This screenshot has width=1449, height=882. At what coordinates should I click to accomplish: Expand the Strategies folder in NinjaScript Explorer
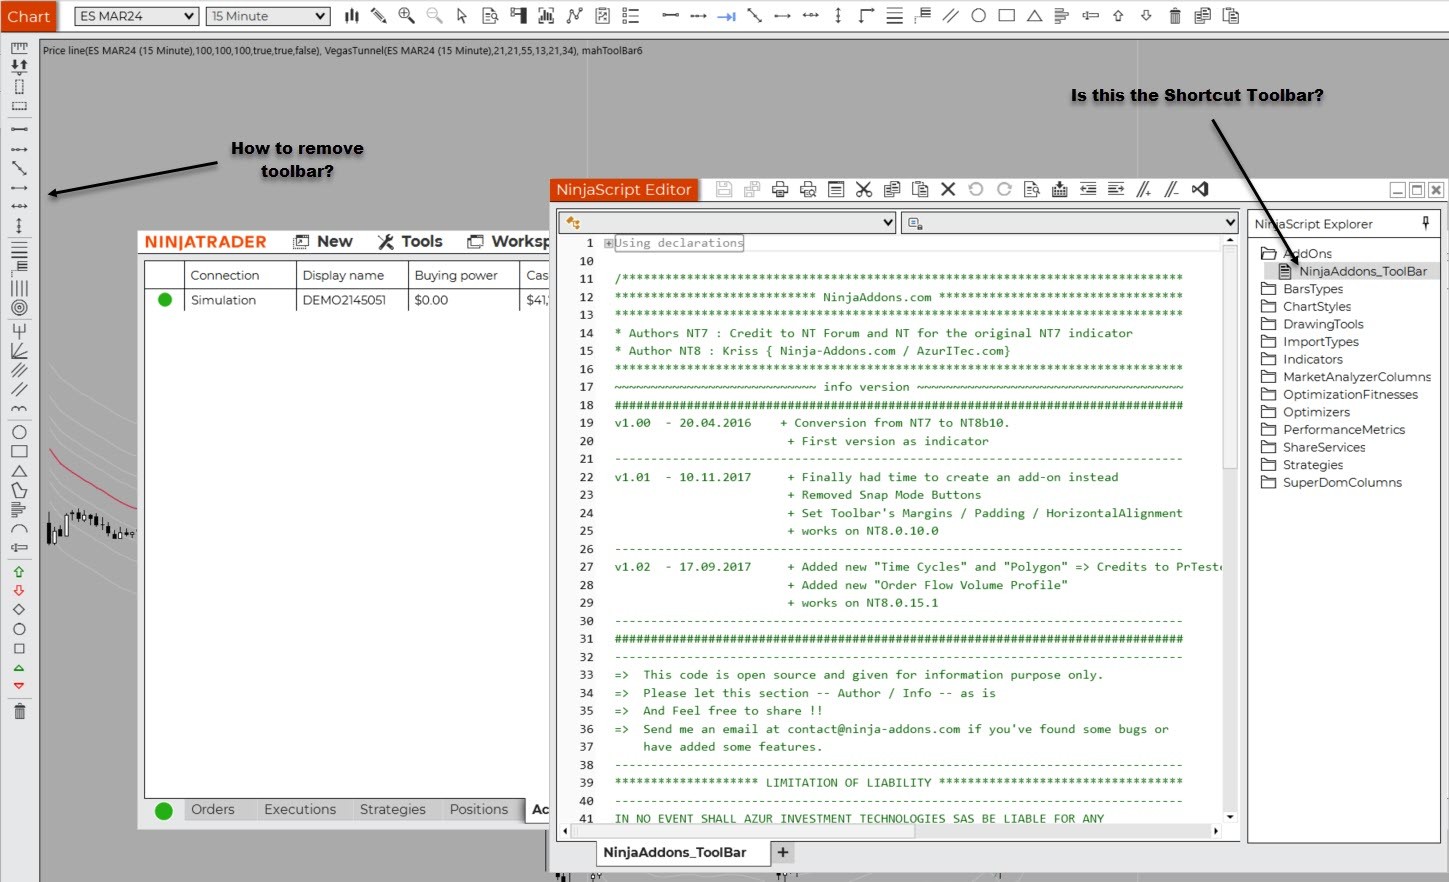(1268, 465)
